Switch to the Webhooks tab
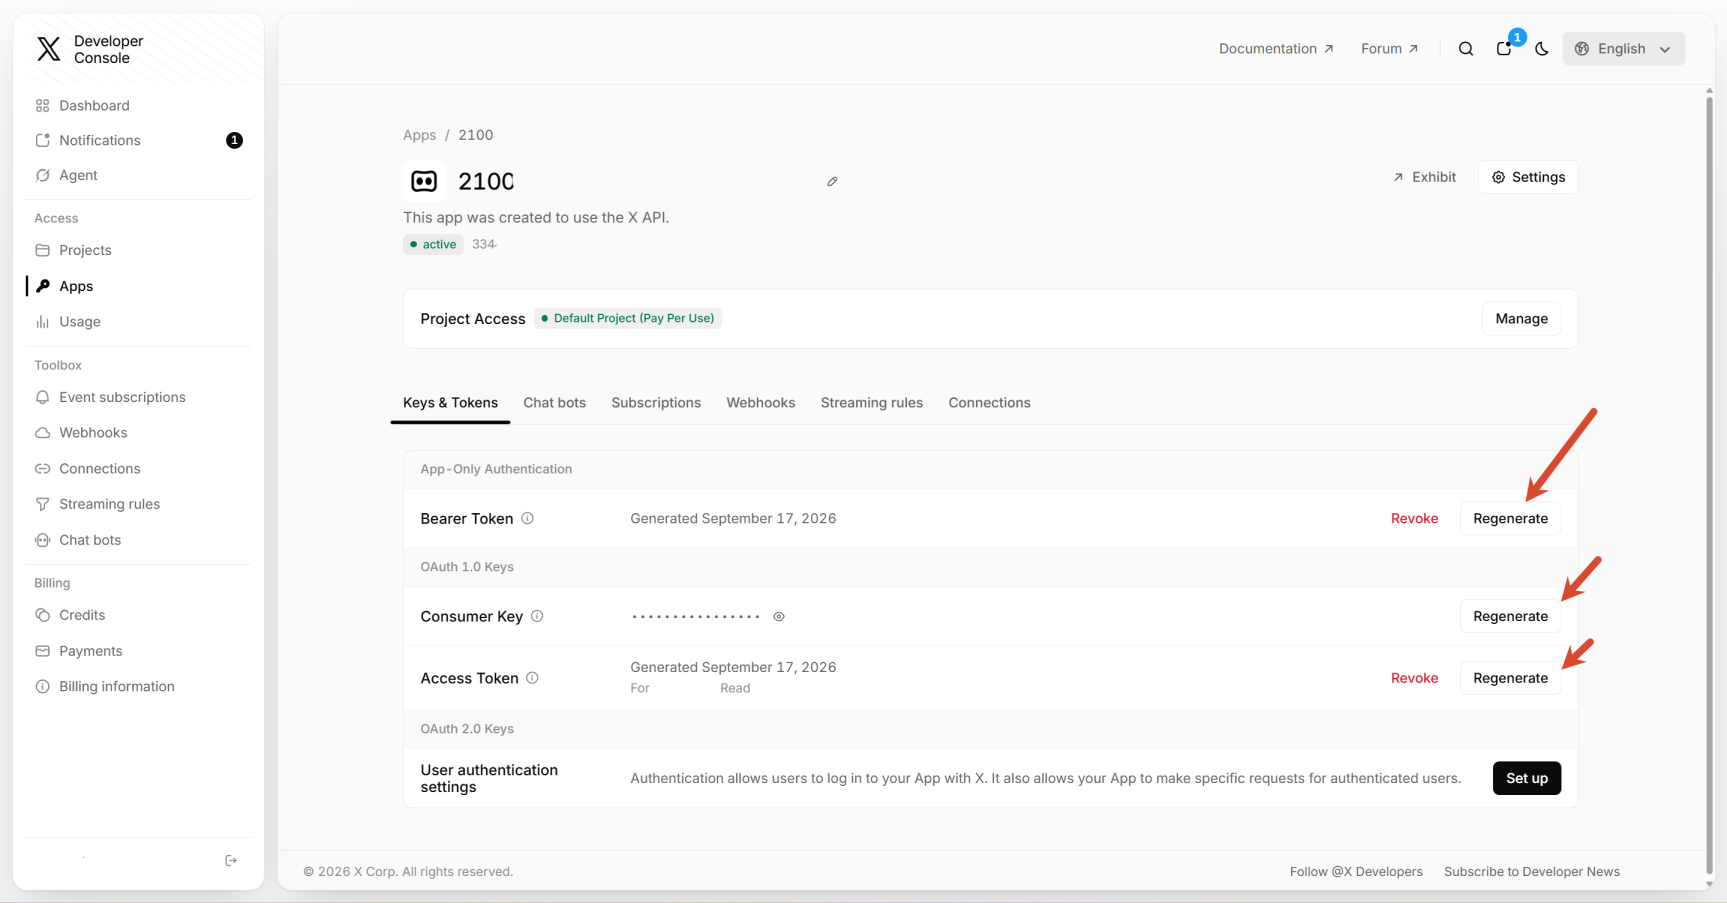This screenshot has width=1727, height=903. (x=761, y=403)
